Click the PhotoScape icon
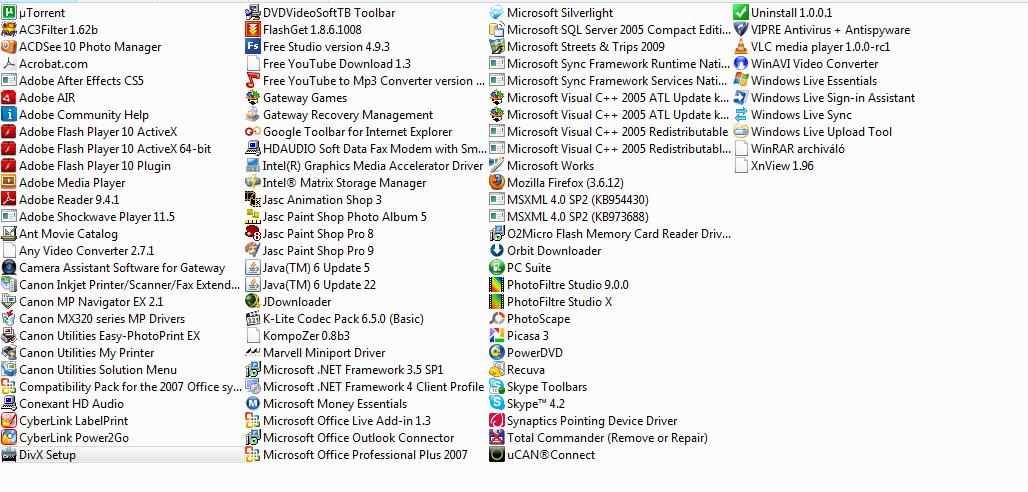1028x492 pixels. [496, 319]
